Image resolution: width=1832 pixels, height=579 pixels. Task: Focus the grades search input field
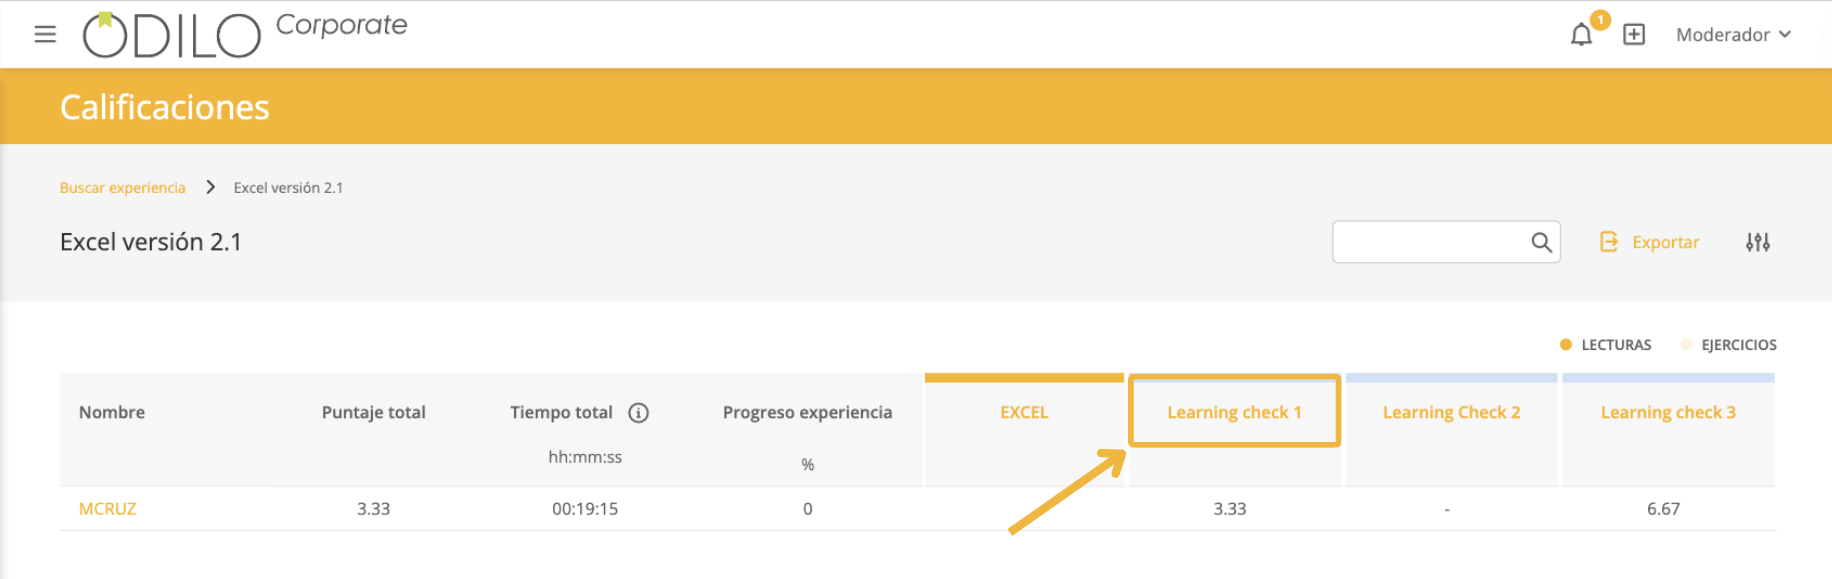[1430, 242]
